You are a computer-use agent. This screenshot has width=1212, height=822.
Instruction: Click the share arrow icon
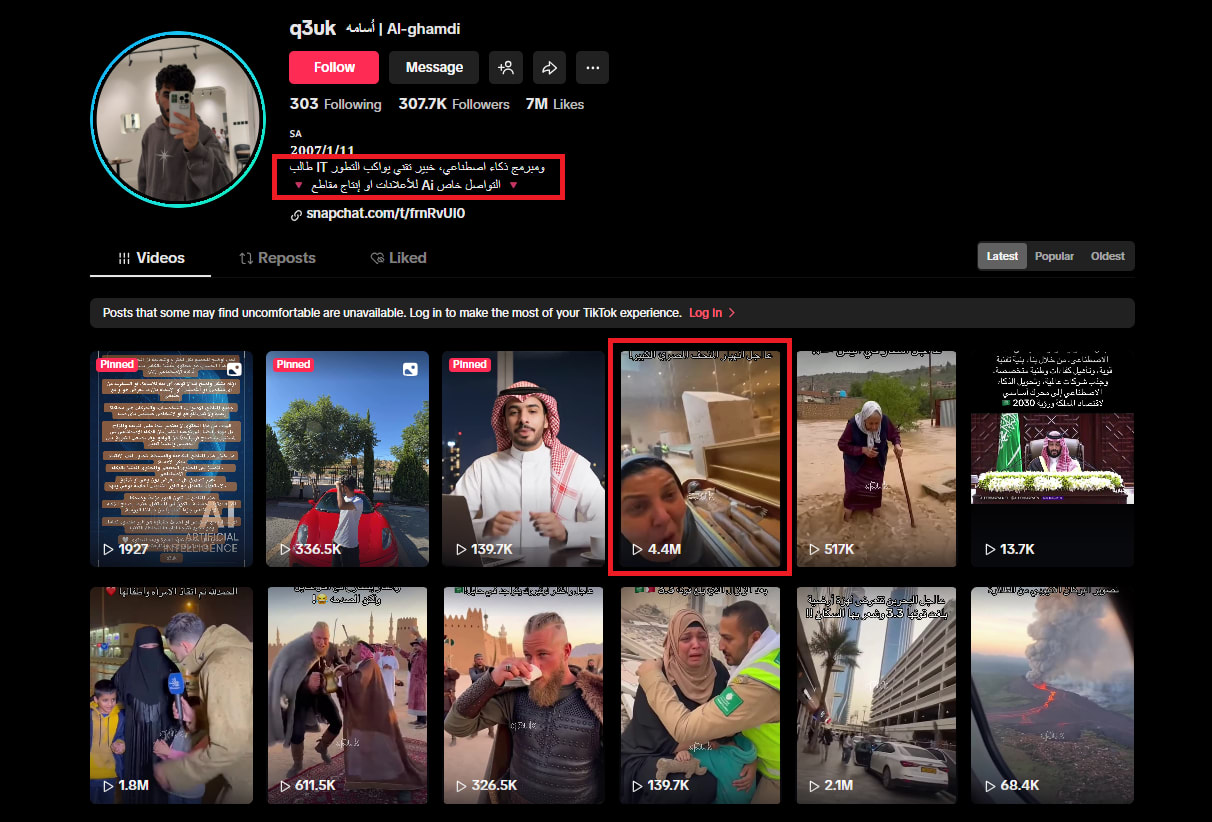pyautogui.click(x=549, y=67)
